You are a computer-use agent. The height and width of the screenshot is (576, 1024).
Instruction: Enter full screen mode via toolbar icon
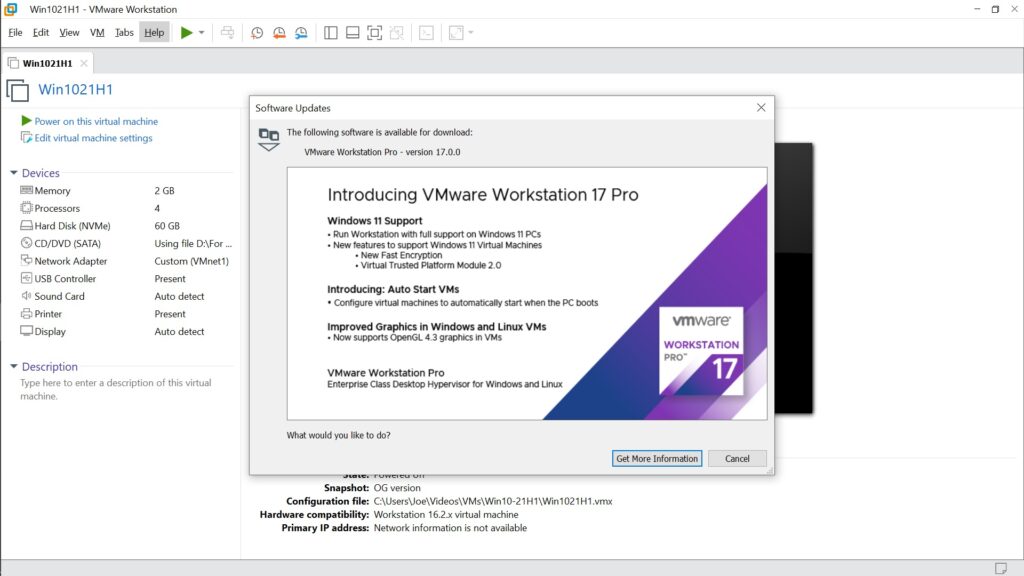click(x=374, y=32)
